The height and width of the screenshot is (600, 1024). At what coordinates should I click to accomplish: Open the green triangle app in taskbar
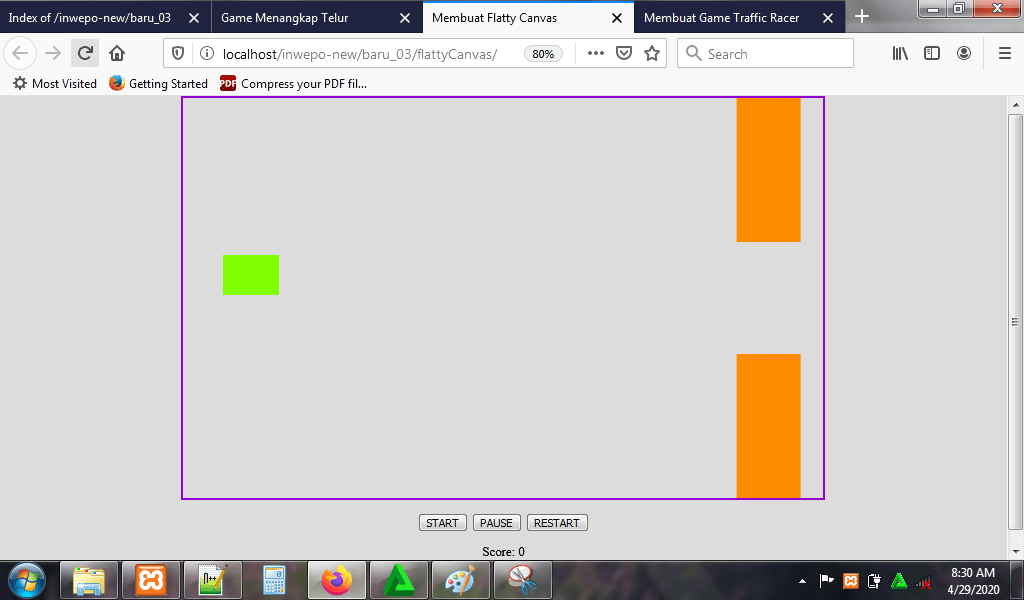coord(398,580)
